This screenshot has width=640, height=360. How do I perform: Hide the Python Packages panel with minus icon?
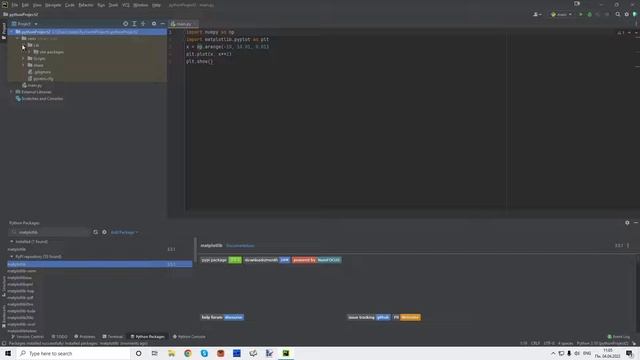pos(636,222)
